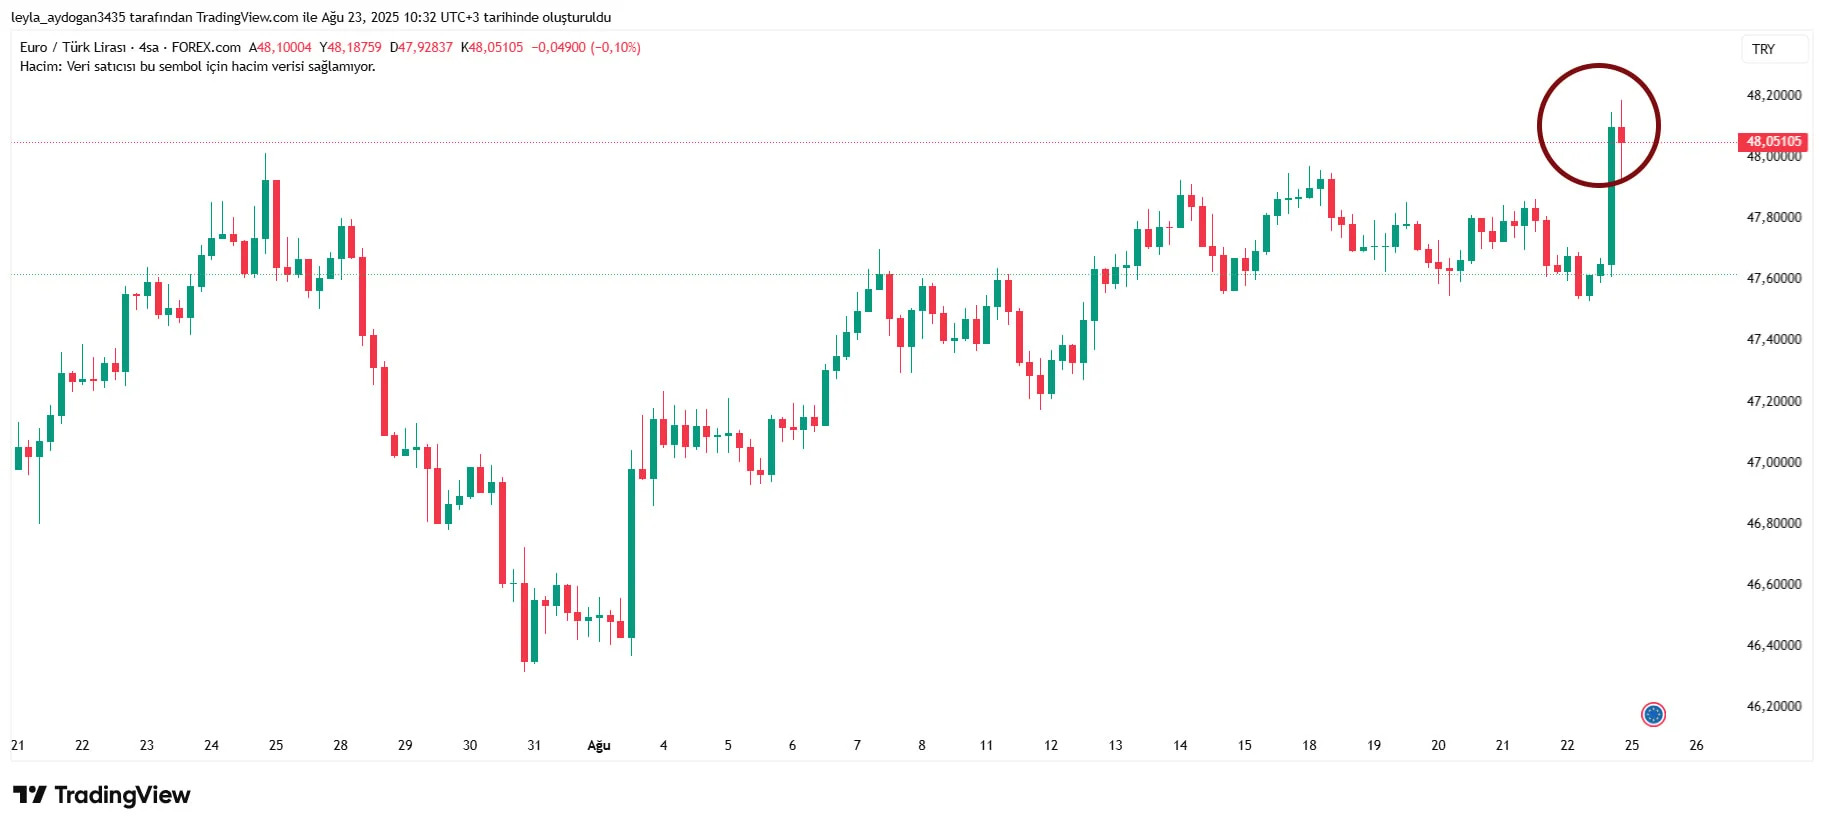
Task: Click the Hacim volume indicator text
Action: tap(197, 67)
